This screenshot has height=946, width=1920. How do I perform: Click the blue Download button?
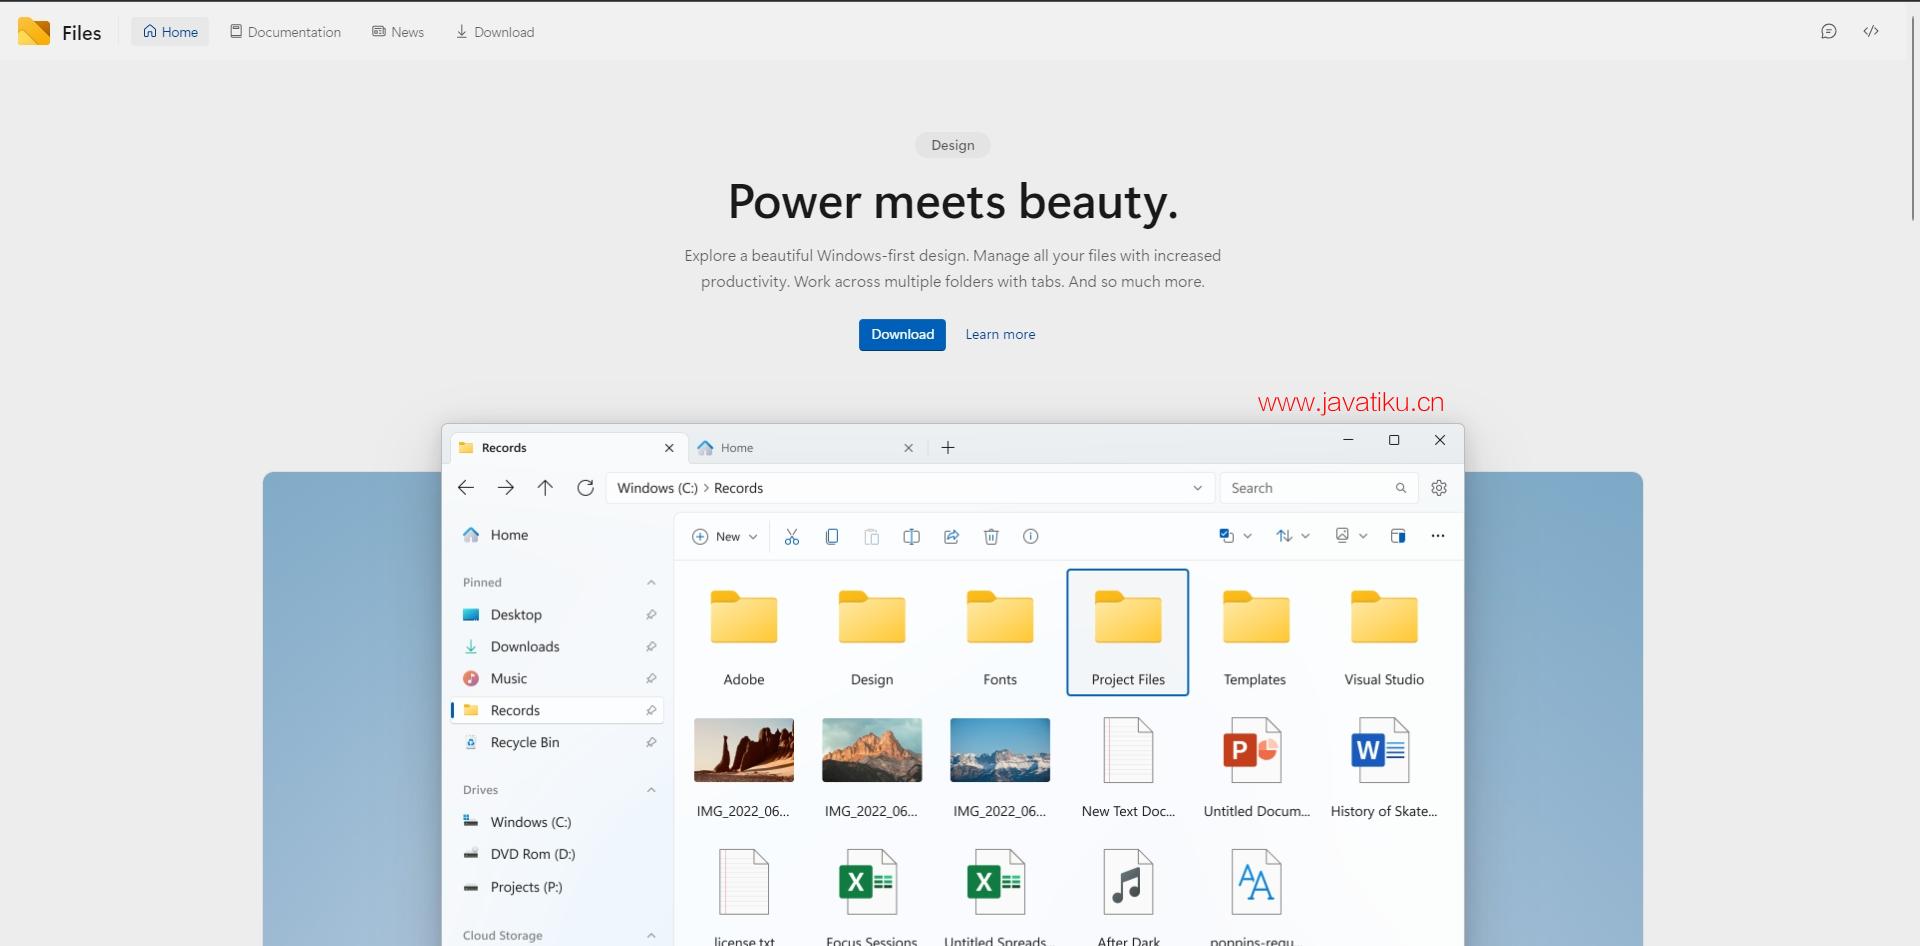click(902, 335)
